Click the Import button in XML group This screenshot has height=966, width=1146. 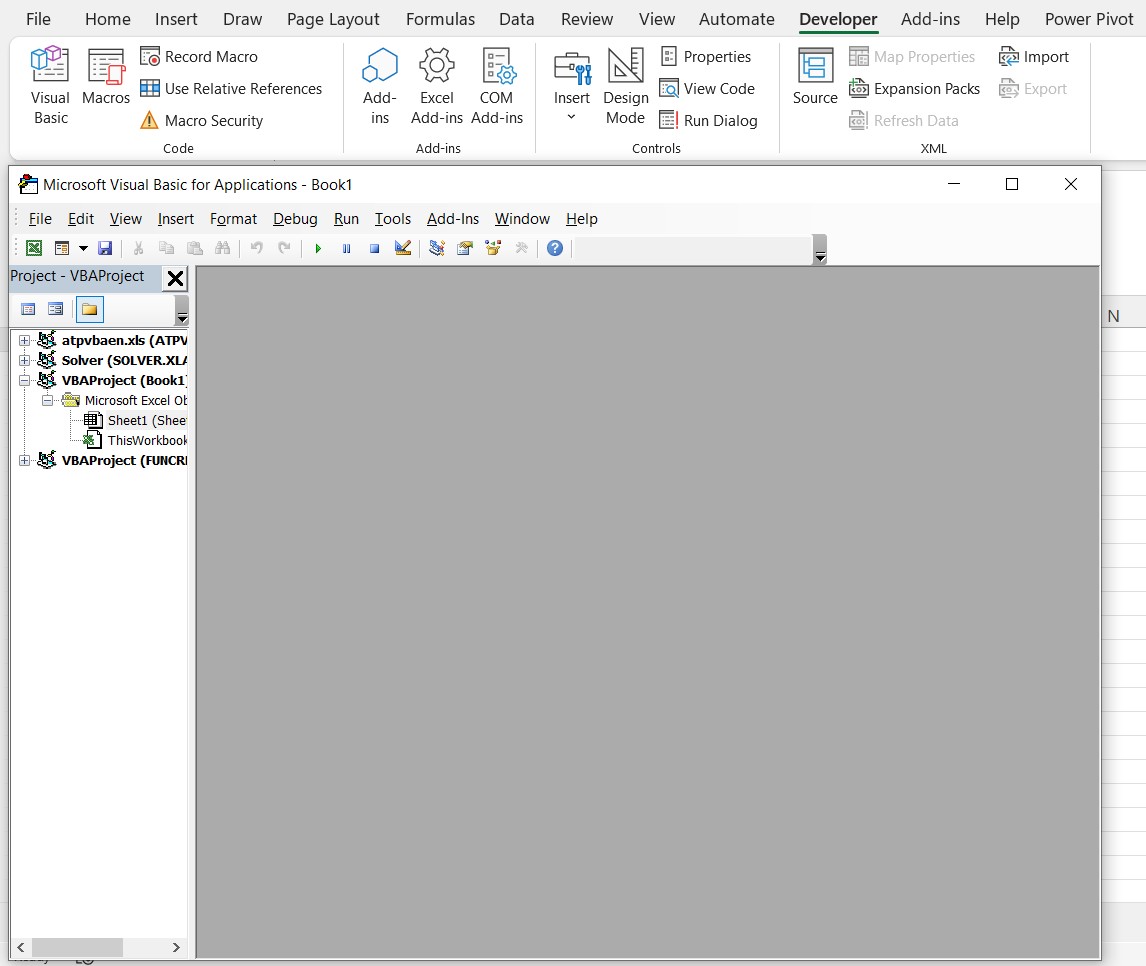pos(1034,56)
